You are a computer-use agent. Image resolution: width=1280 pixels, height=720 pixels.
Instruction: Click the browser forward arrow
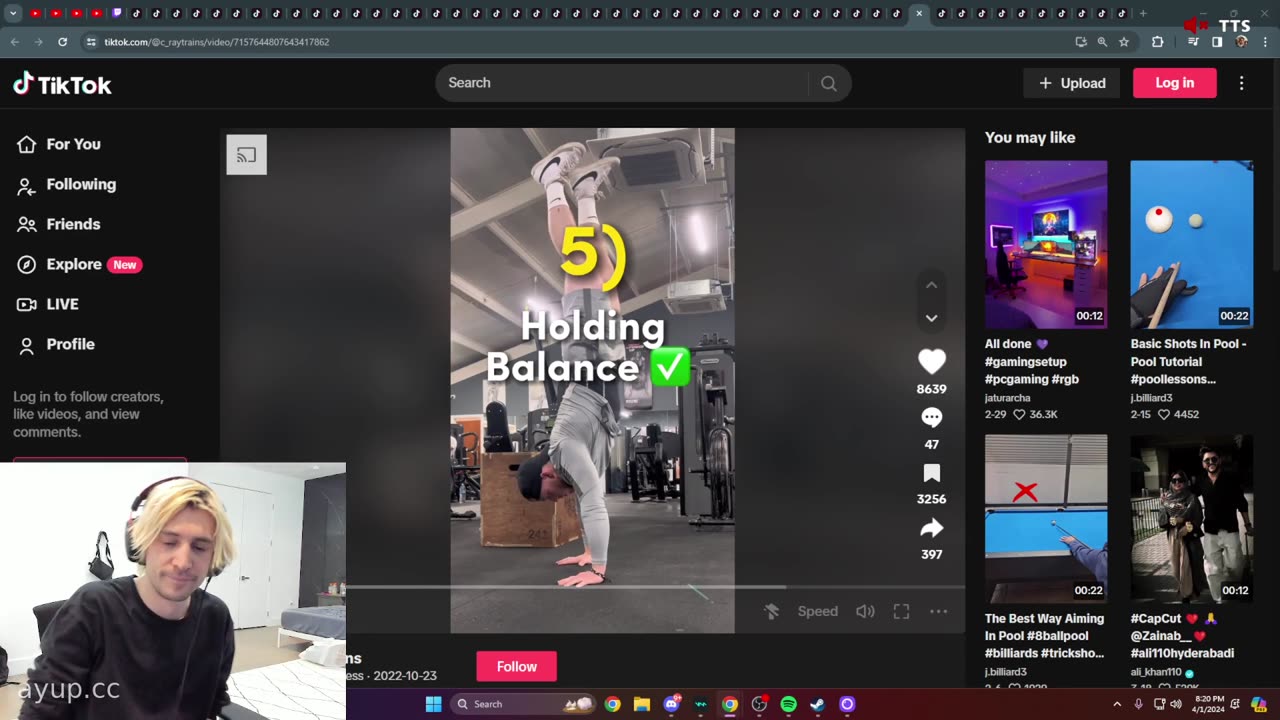[x=38, y=42]
